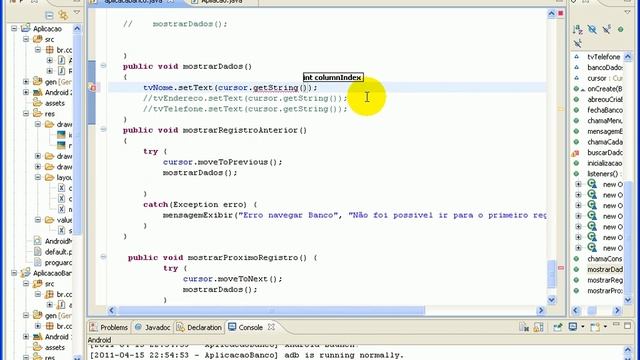This screenshot has height=360, width=640.
Task: Open the Package Explorer view menu arrow
Action: coord(77,13)
